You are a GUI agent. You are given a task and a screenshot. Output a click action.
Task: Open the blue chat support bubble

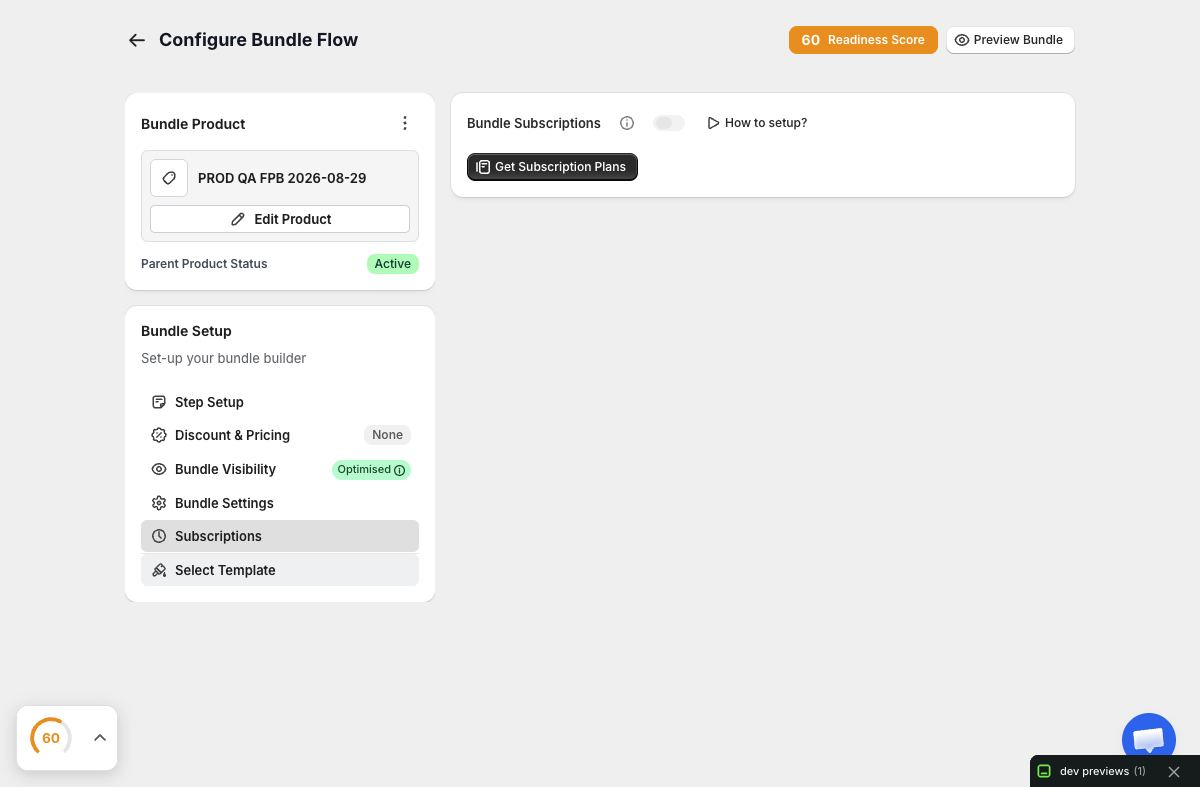pyautogui.click(x=1149, y=740)
